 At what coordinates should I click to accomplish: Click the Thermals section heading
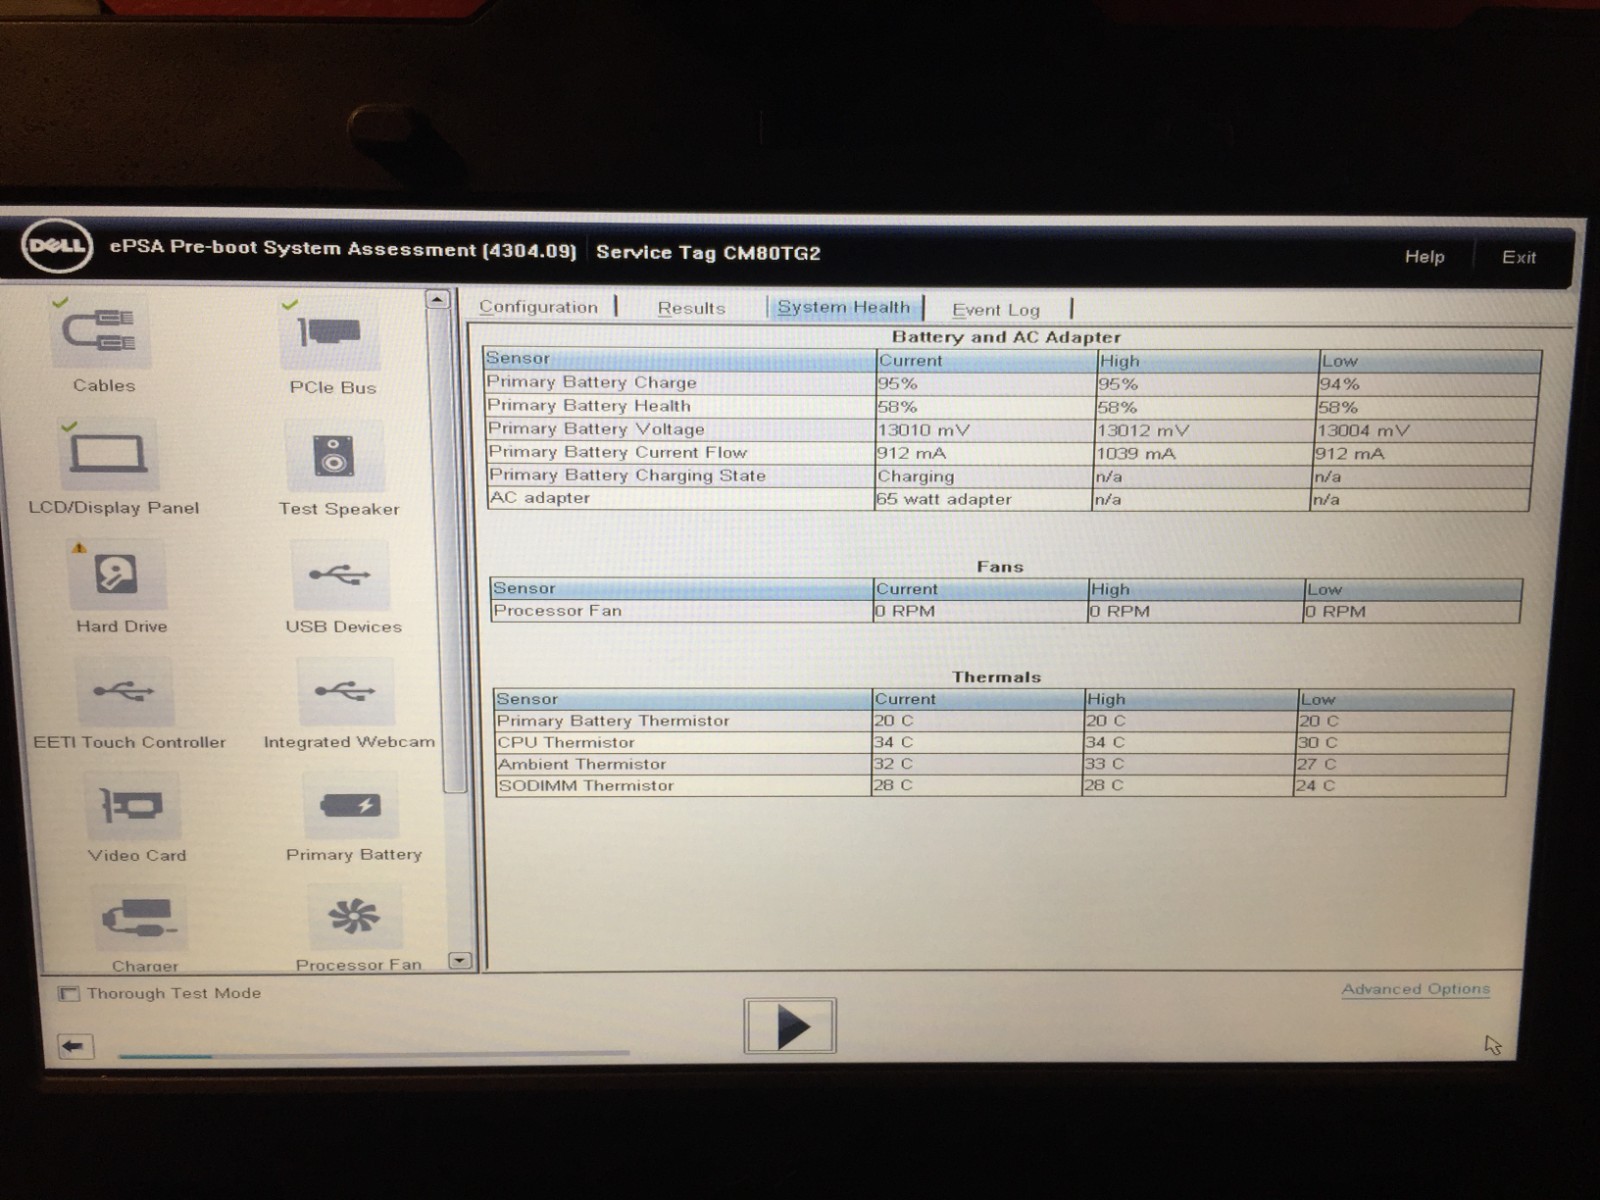pos(996,677)
